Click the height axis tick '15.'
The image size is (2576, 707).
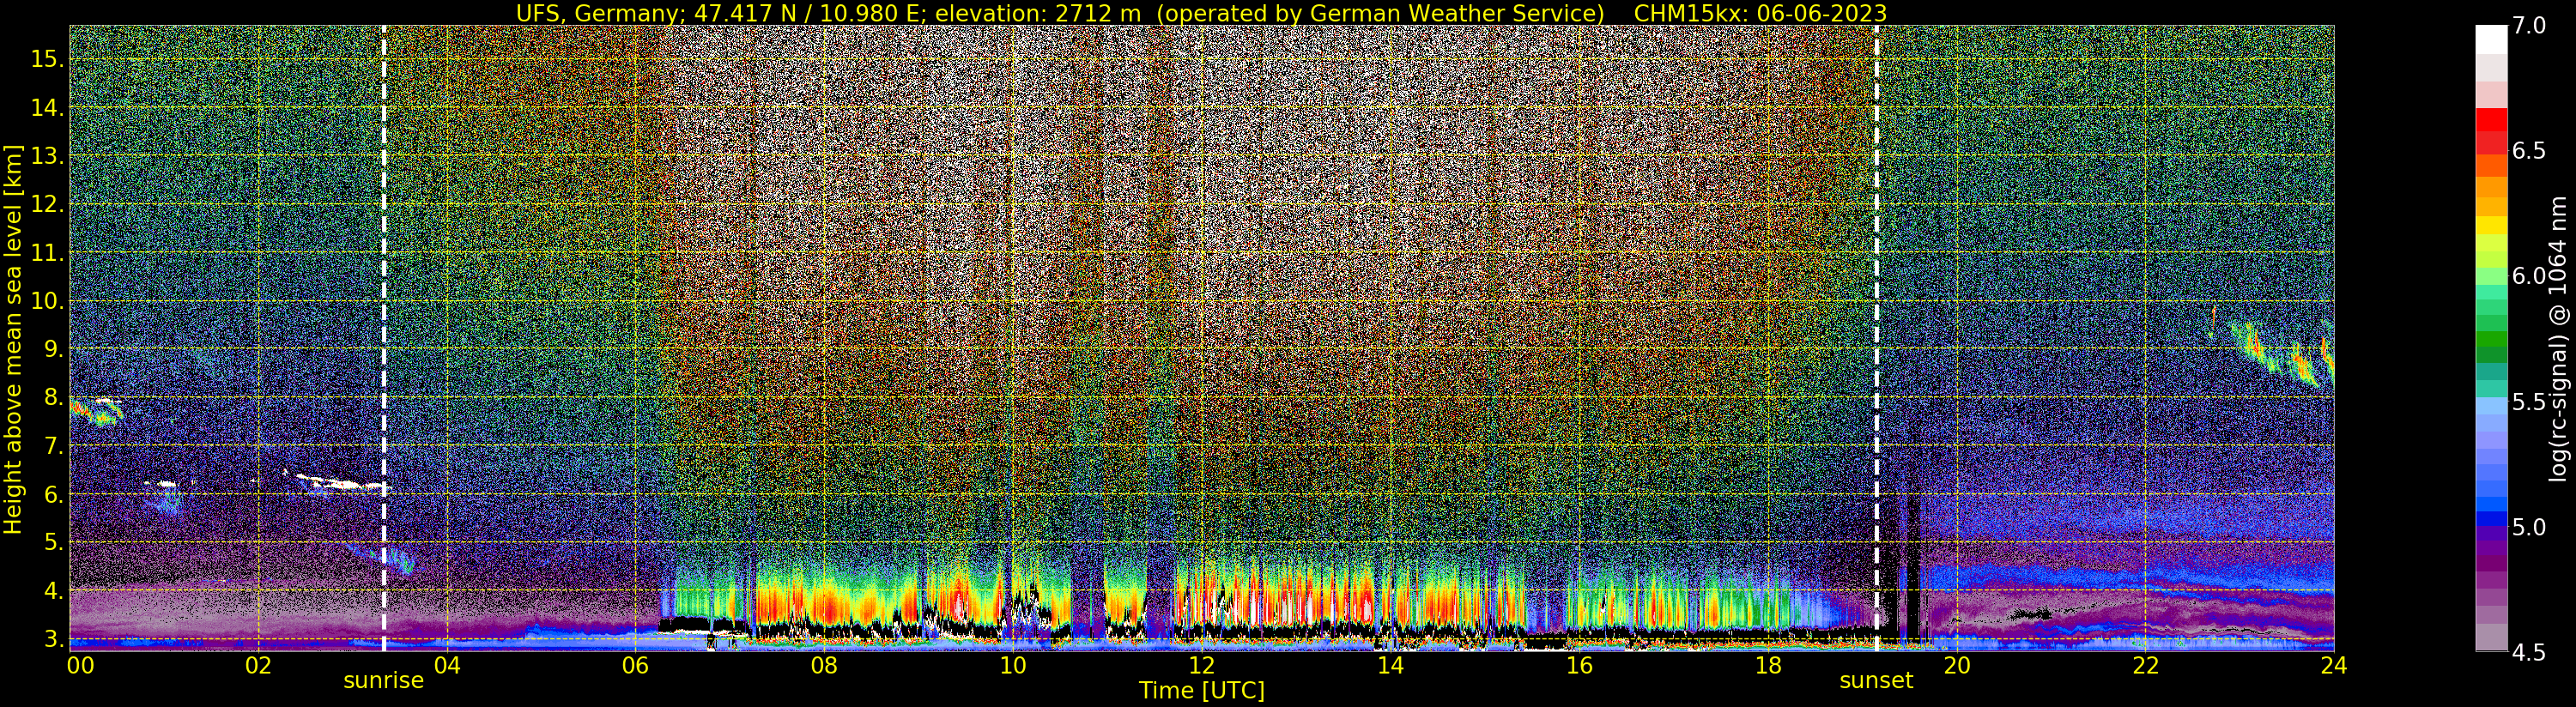tap(47, 59)
